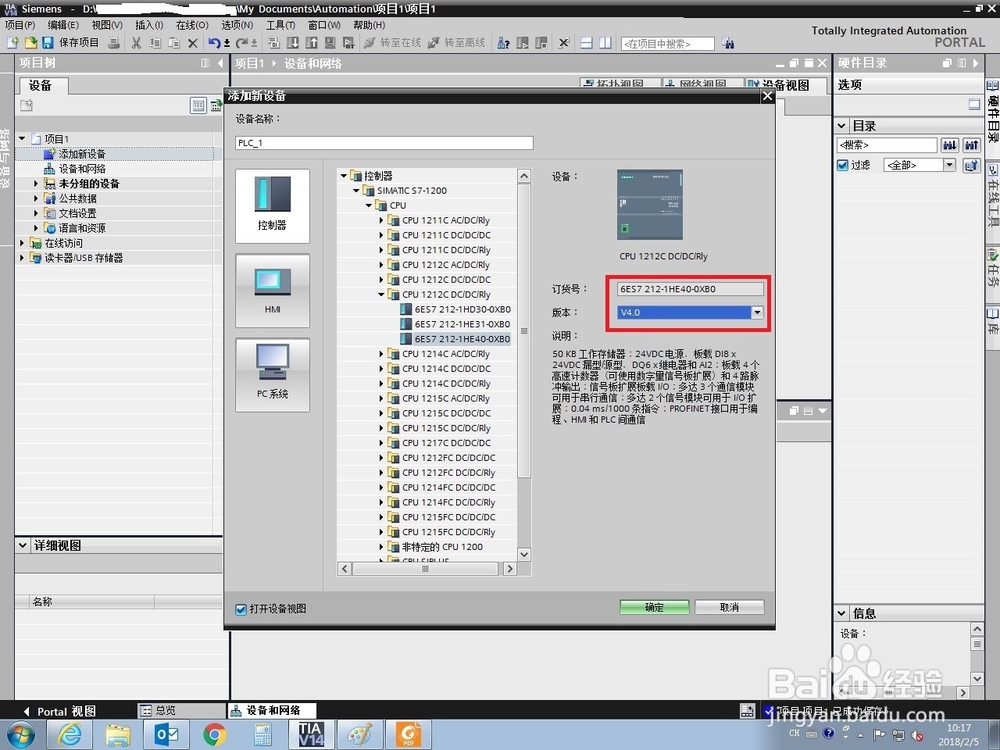Click the open project toolbar icon
The height and width of the screenshot is (750, 1000).
click(30, 43)
